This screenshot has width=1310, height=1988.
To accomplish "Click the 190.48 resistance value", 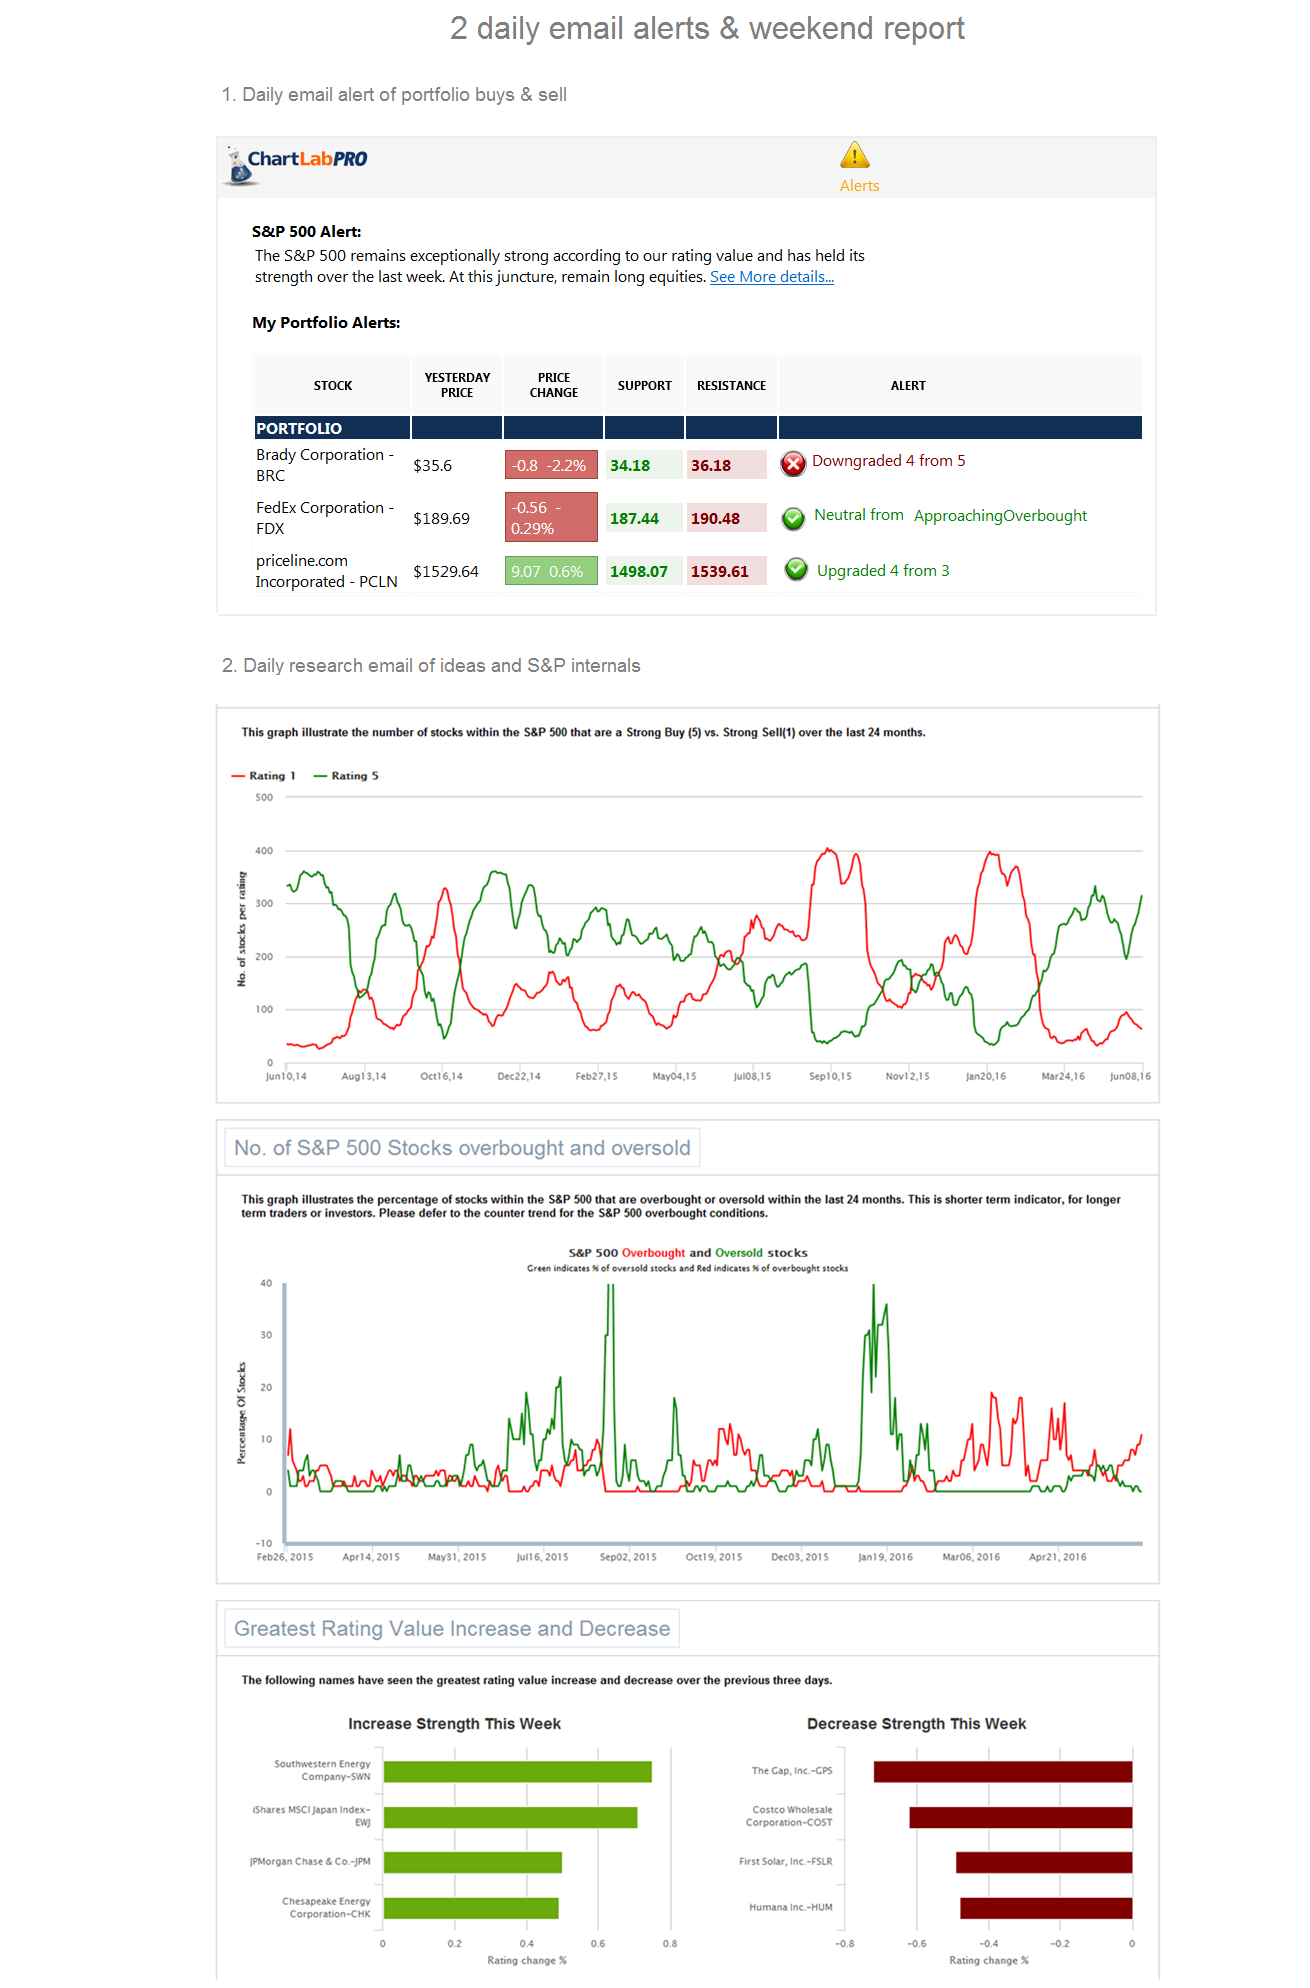I will click(x=716, y=519).
